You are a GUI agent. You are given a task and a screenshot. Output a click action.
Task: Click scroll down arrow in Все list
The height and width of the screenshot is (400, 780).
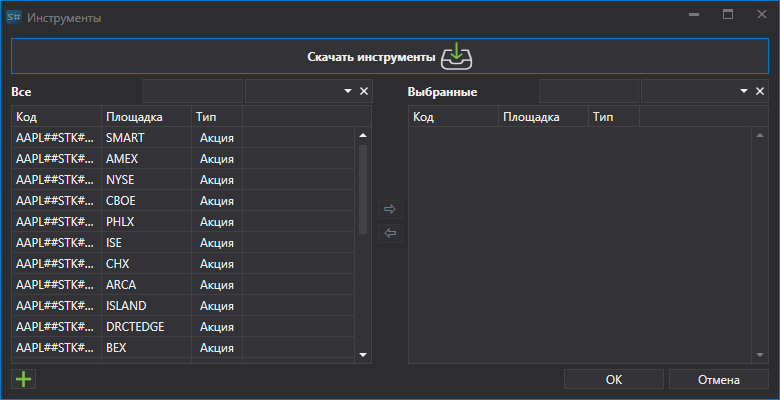(x=363, y=355)
